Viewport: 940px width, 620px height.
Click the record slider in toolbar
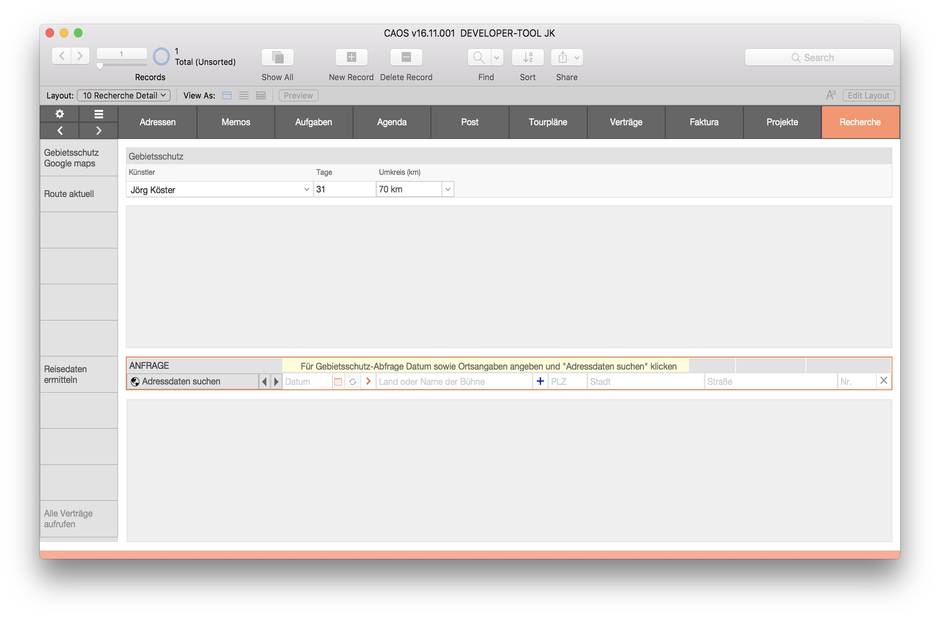tap(122, 64)
